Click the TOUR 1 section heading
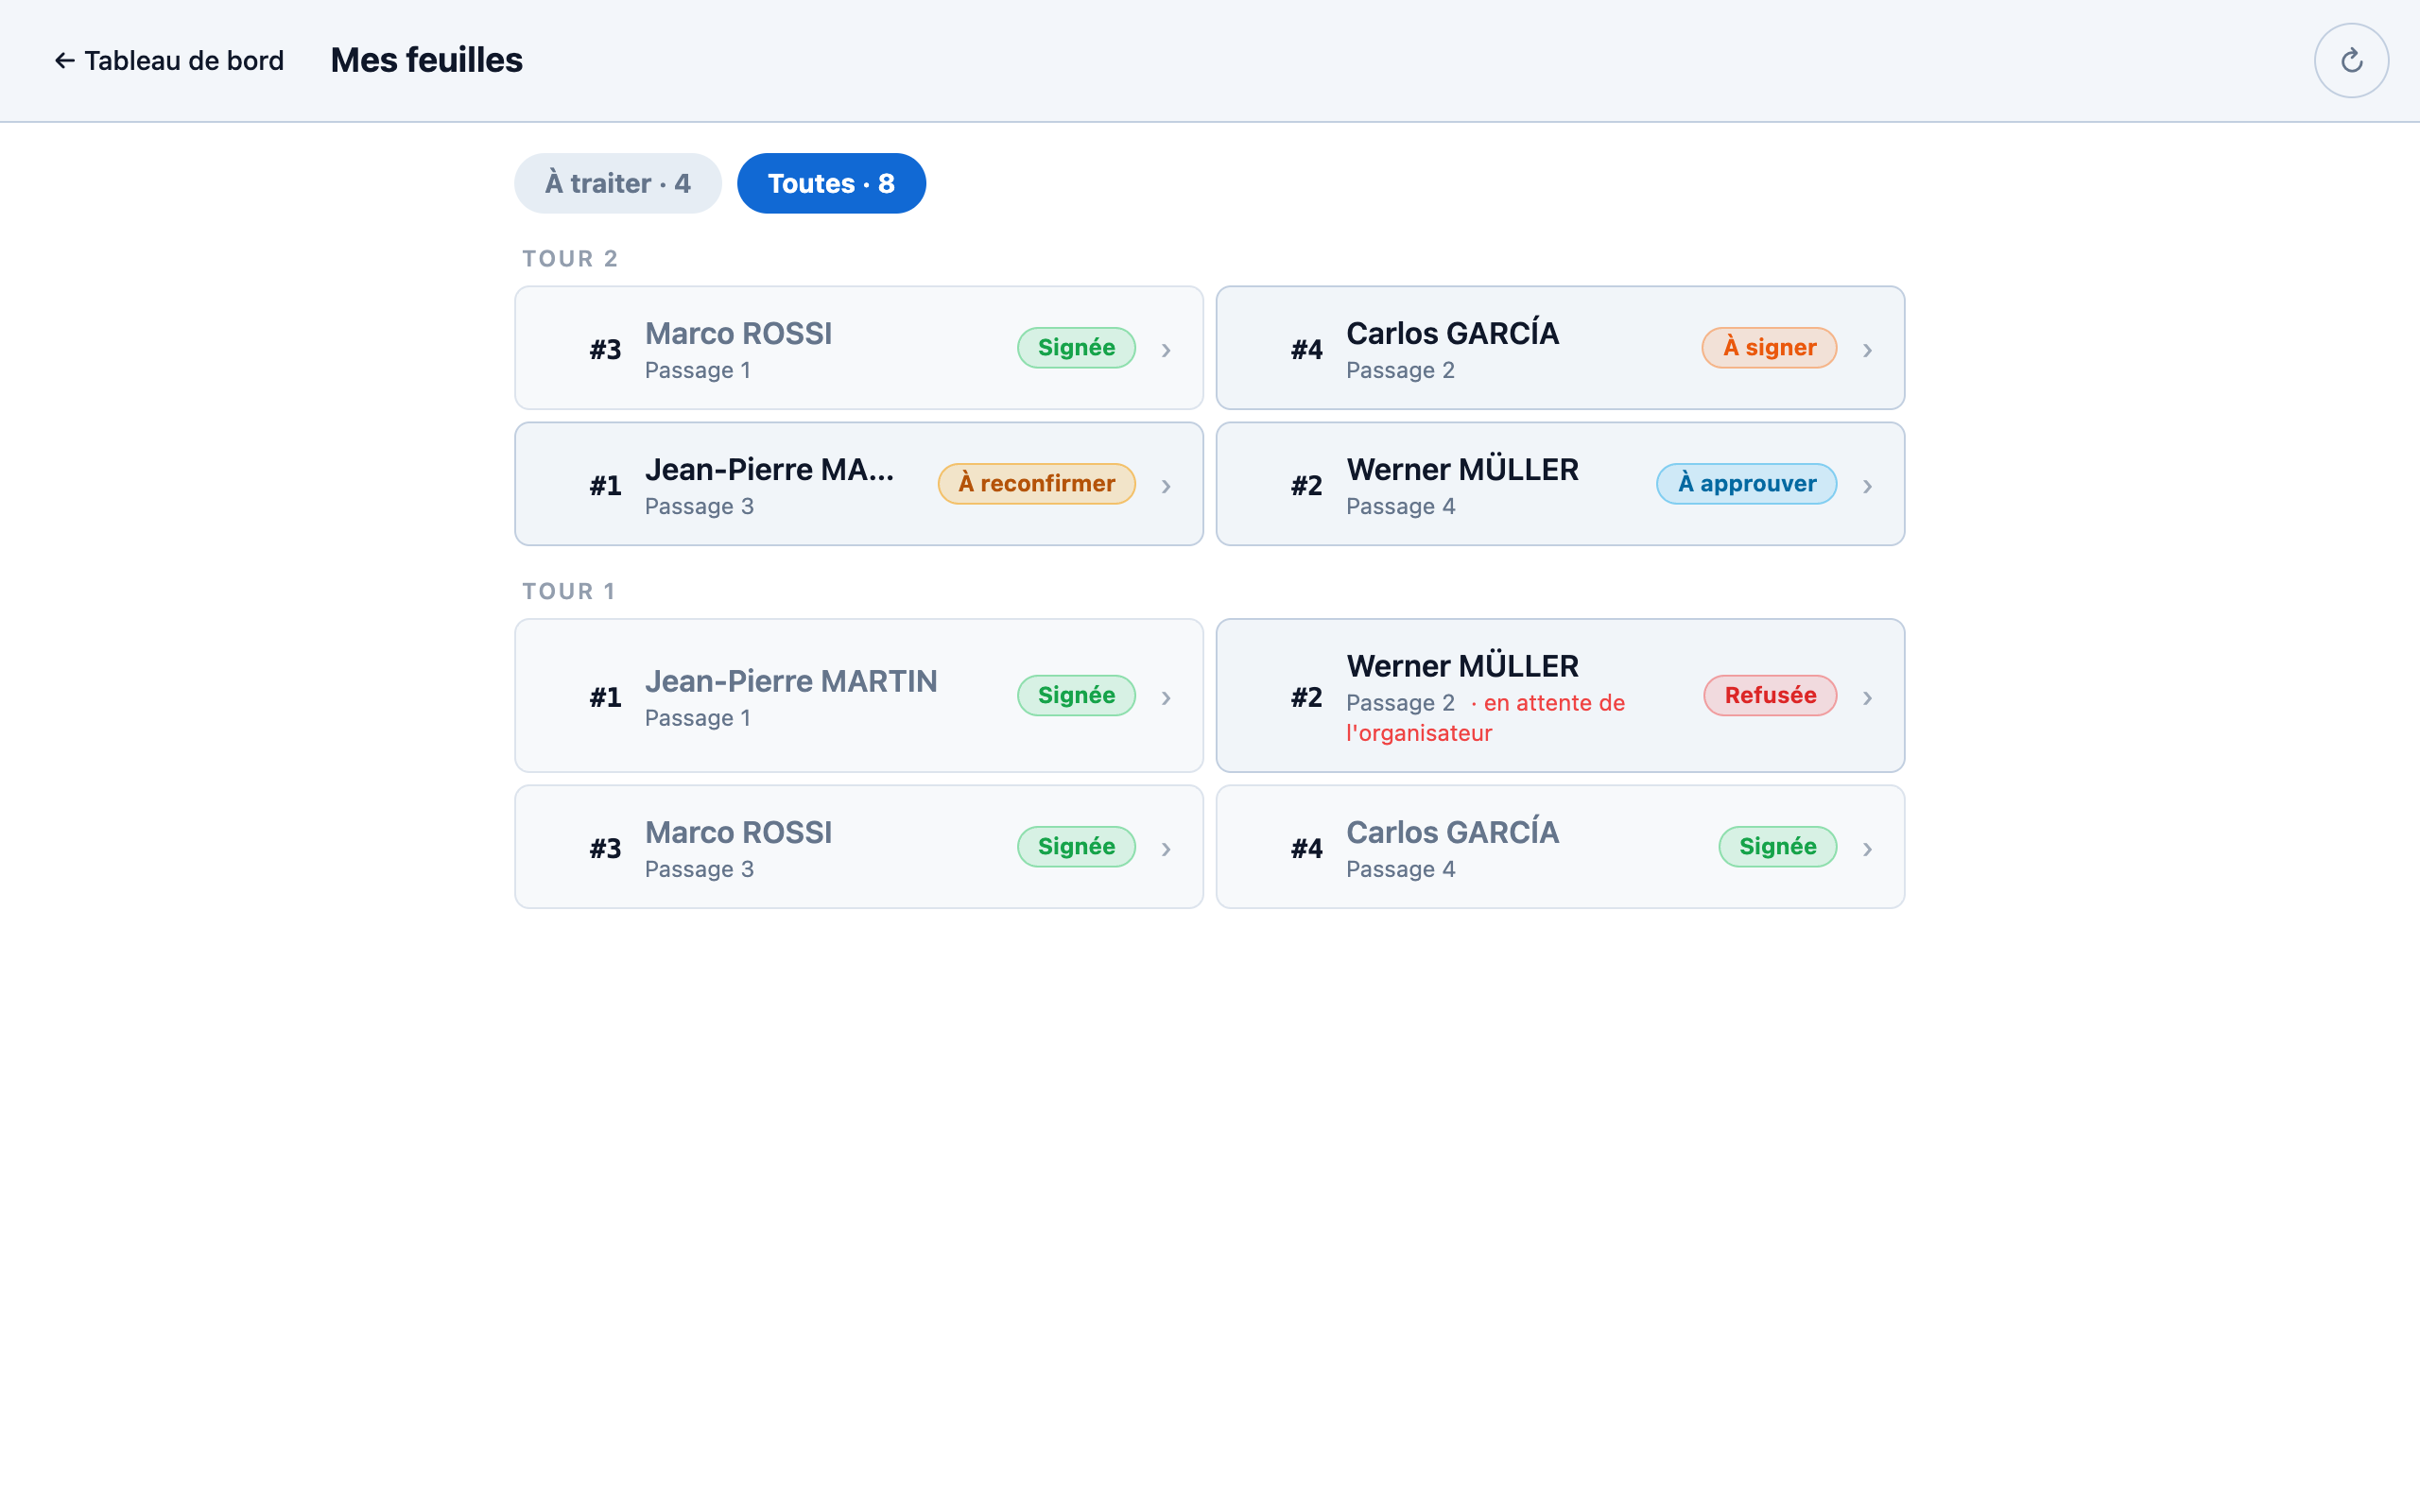Screen dimensions: 2420x1512 pos(568,591)
